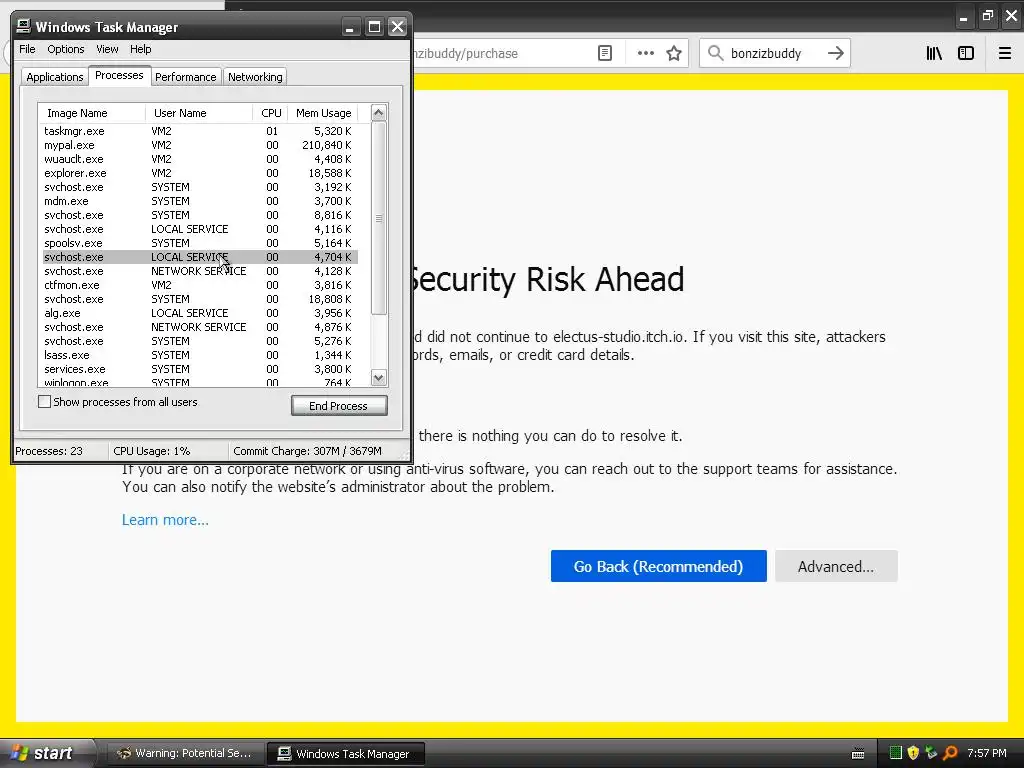
Task: Sort processes by CPU column
Action: pyautogui.click(x=270, y=113)
